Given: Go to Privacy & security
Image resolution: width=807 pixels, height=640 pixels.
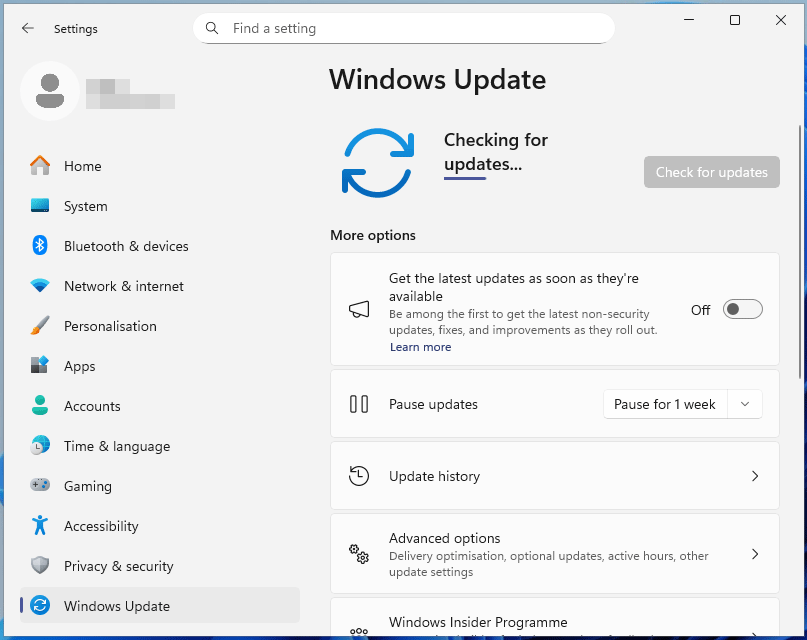Looking at the screenshot, I should tap(160, 565).
